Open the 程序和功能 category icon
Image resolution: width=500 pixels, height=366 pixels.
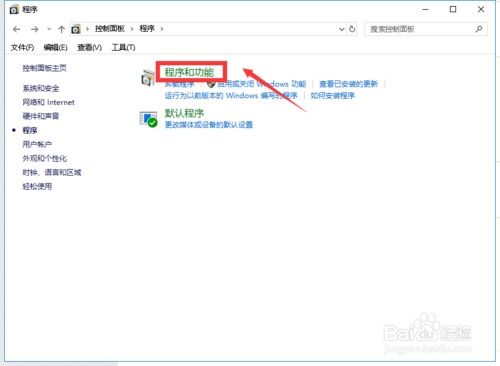(148, 78)
